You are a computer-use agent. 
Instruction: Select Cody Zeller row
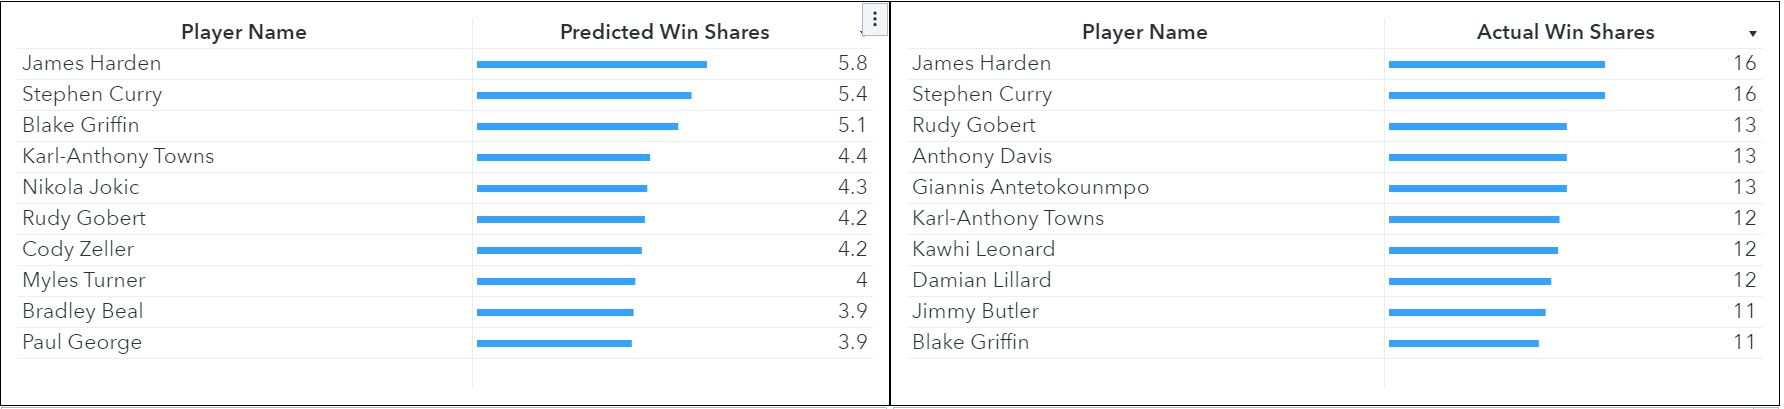tap(445, 249)
